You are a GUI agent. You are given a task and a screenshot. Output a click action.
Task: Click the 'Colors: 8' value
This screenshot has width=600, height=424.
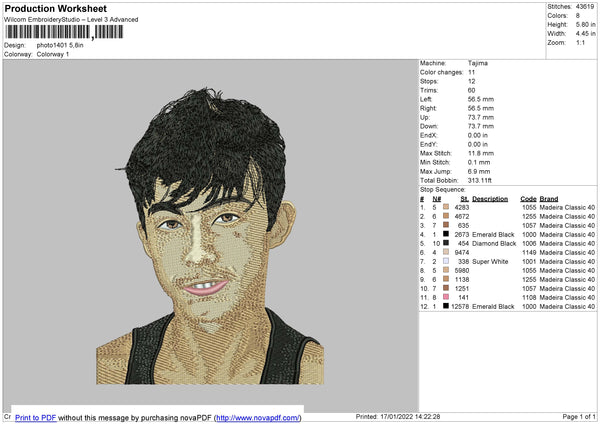[578, 16]
